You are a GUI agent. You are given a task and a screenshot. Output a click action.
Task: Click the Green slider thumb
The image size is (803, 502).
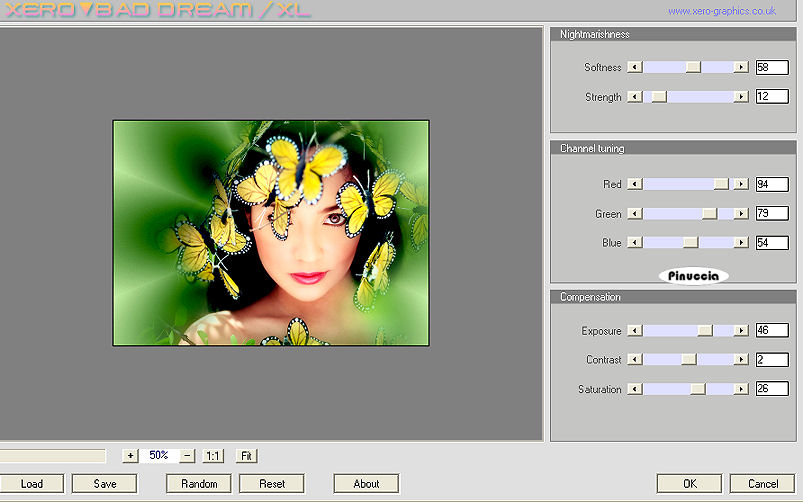pyautogui.click(x=709, y=214)
